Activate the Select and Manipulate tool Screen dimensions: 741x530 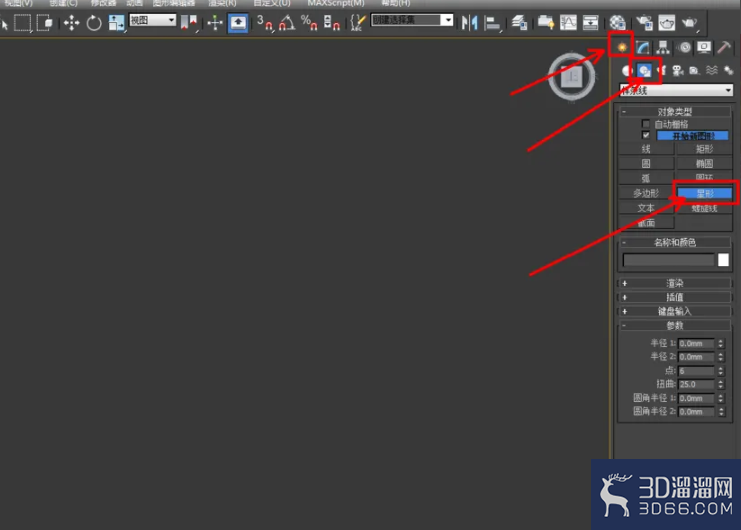point(215,22)
